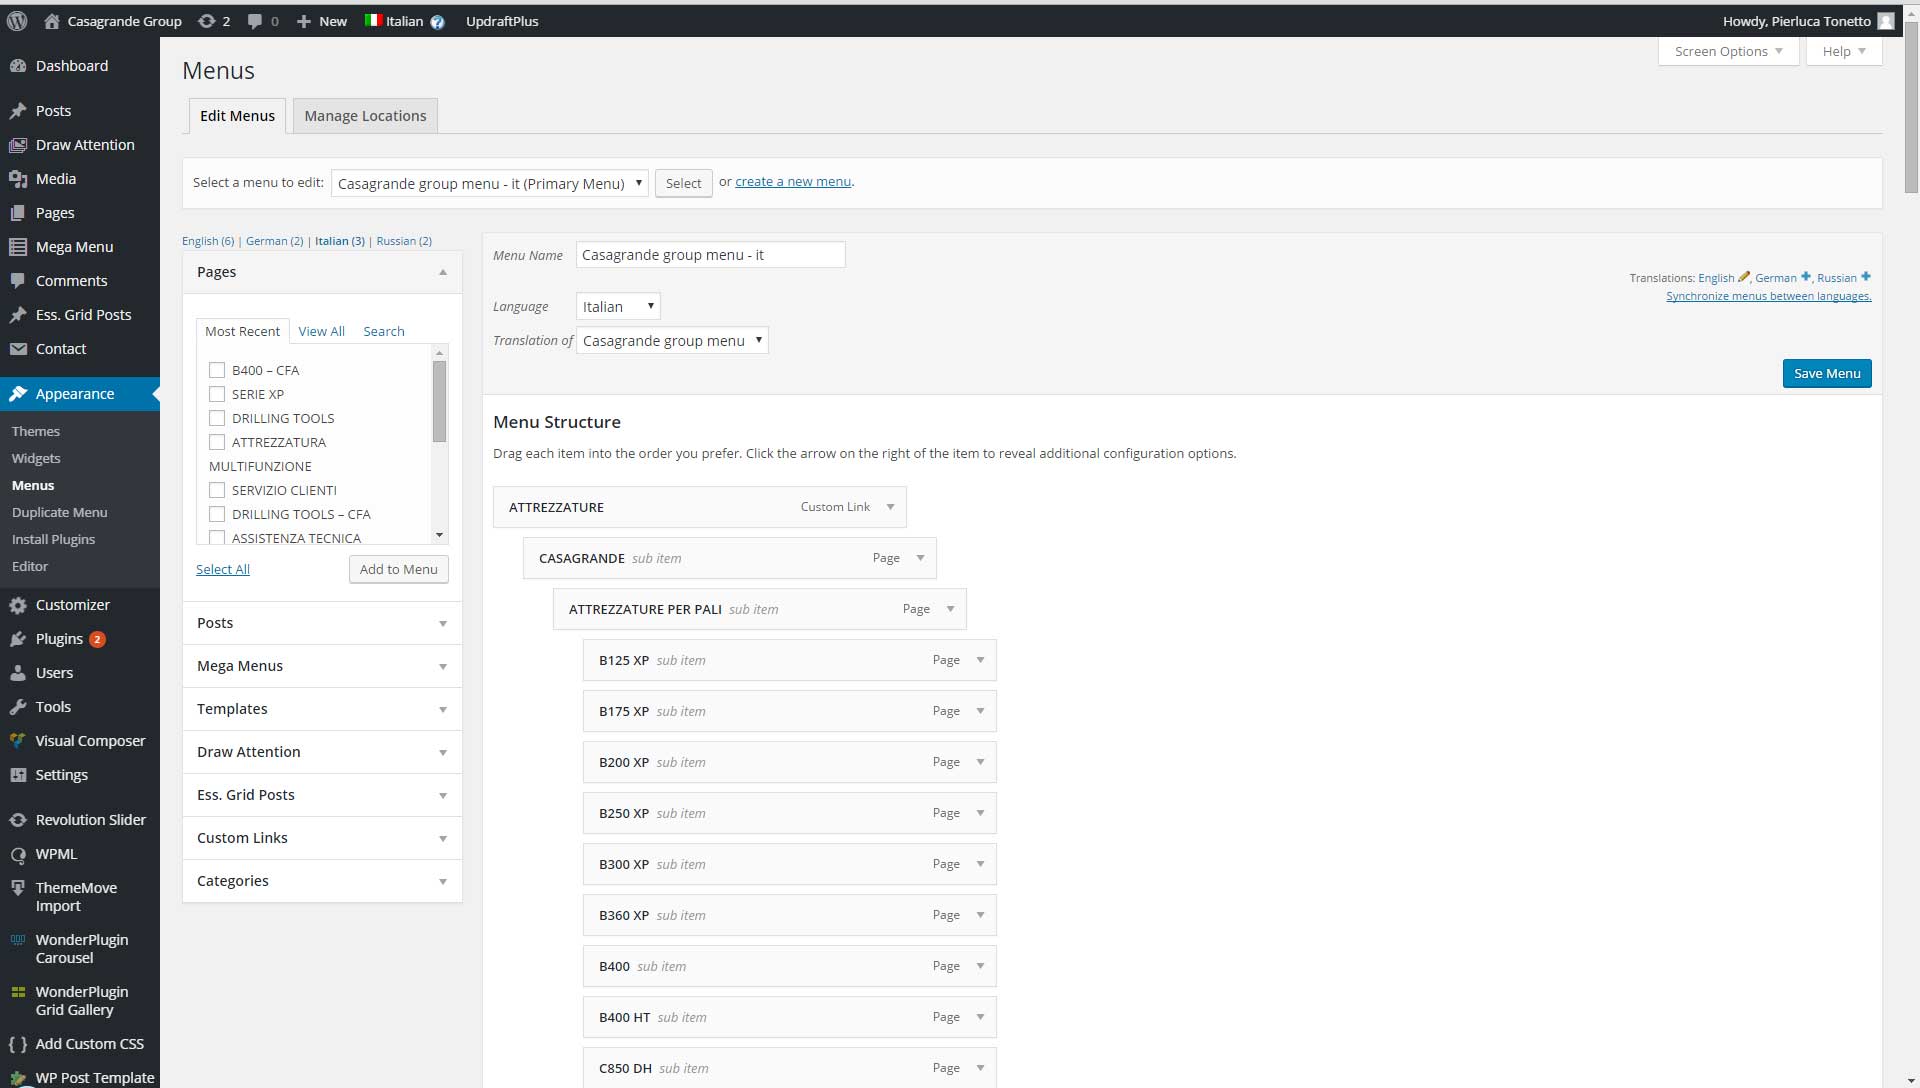Open Revolution Slider from sidebar
Image resolution: width=1920 pixels, height=1088 pixels.
click(90, 820)
